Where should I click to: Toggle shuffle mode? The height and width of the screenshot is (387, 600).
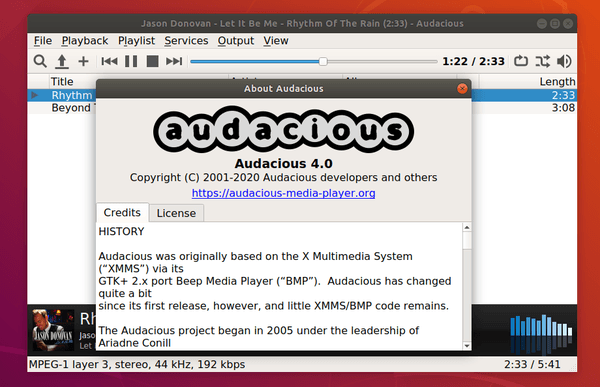tap(543, 61)
